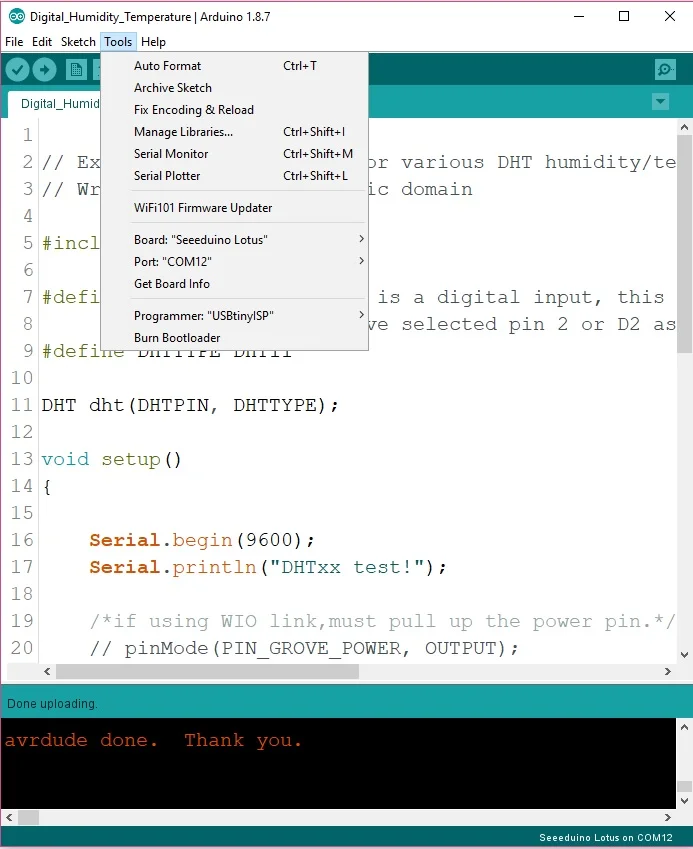Click the Verify checkmark icon
693x849 pixels.
(x=17, y=69)
